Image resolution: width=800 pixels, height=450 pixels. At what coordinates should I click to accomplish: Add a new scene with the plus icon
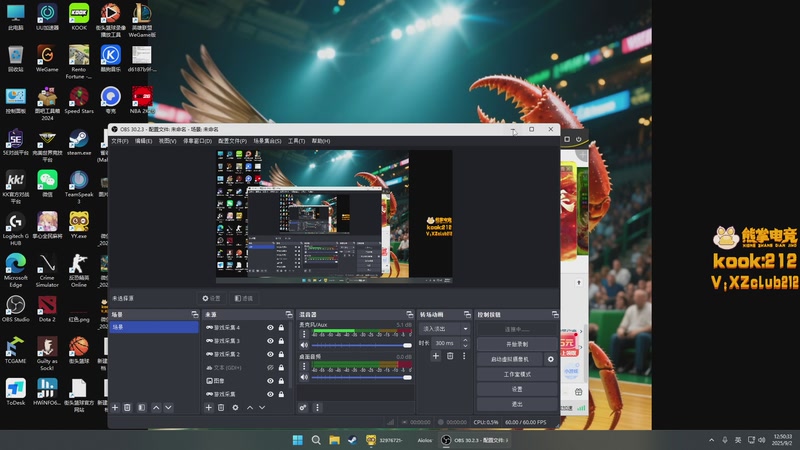click(x=115, y=408)
